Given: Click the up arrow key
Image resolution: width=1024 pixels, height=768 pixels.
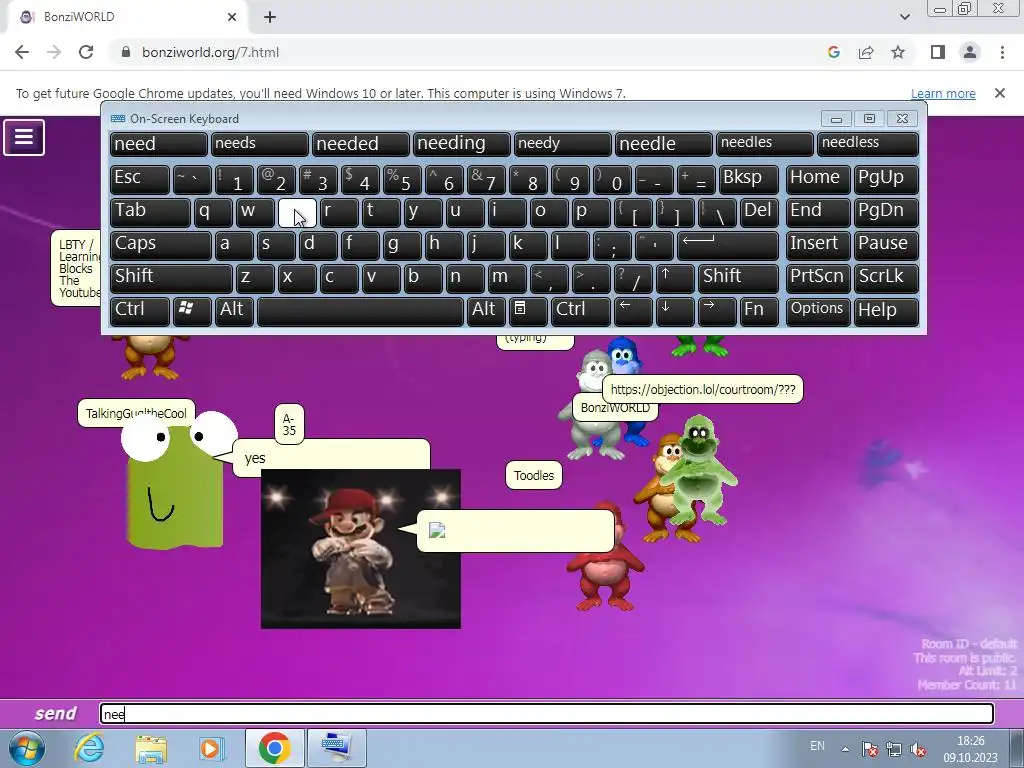Looking at the screenshot, I should pyautogui.click(x=675, y=278).
